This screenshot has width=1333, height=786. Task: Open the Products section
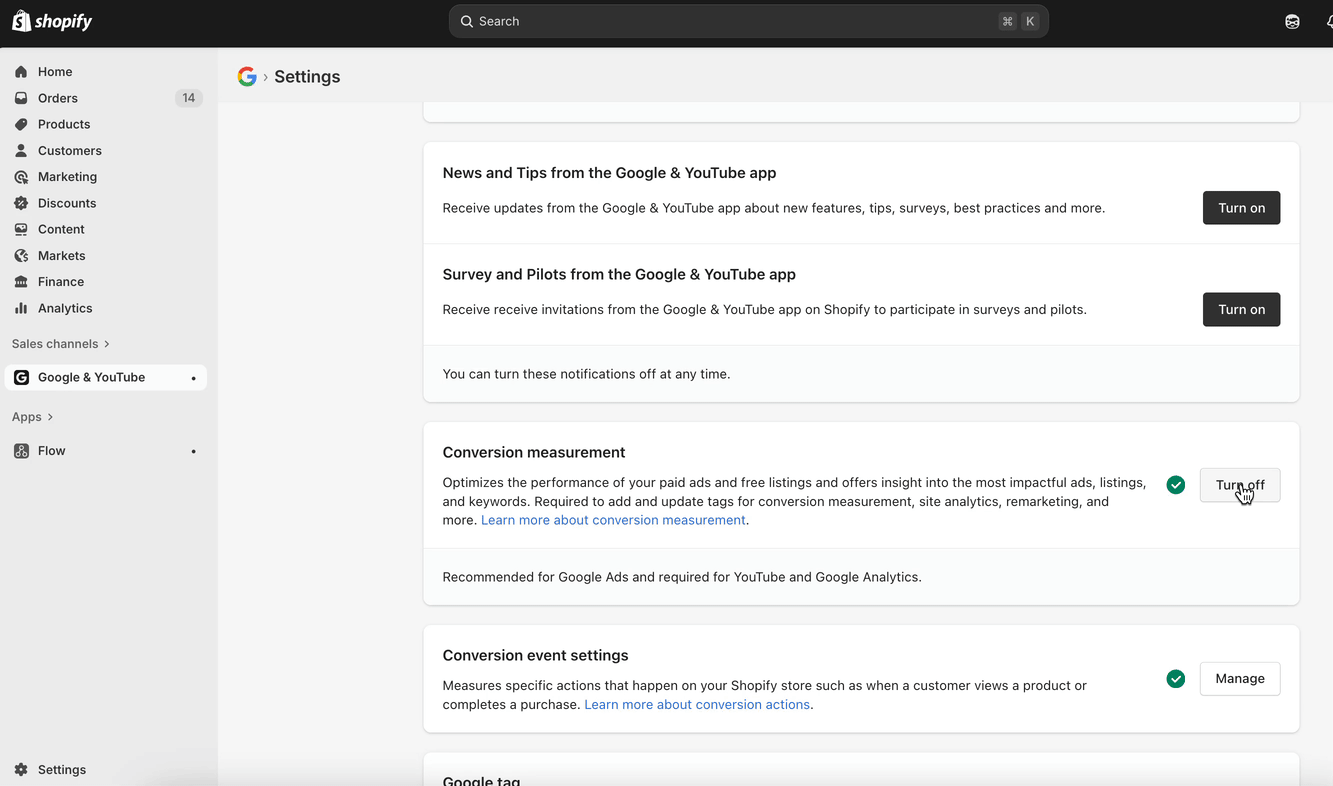pyautogui.click(x=64, y=123)
